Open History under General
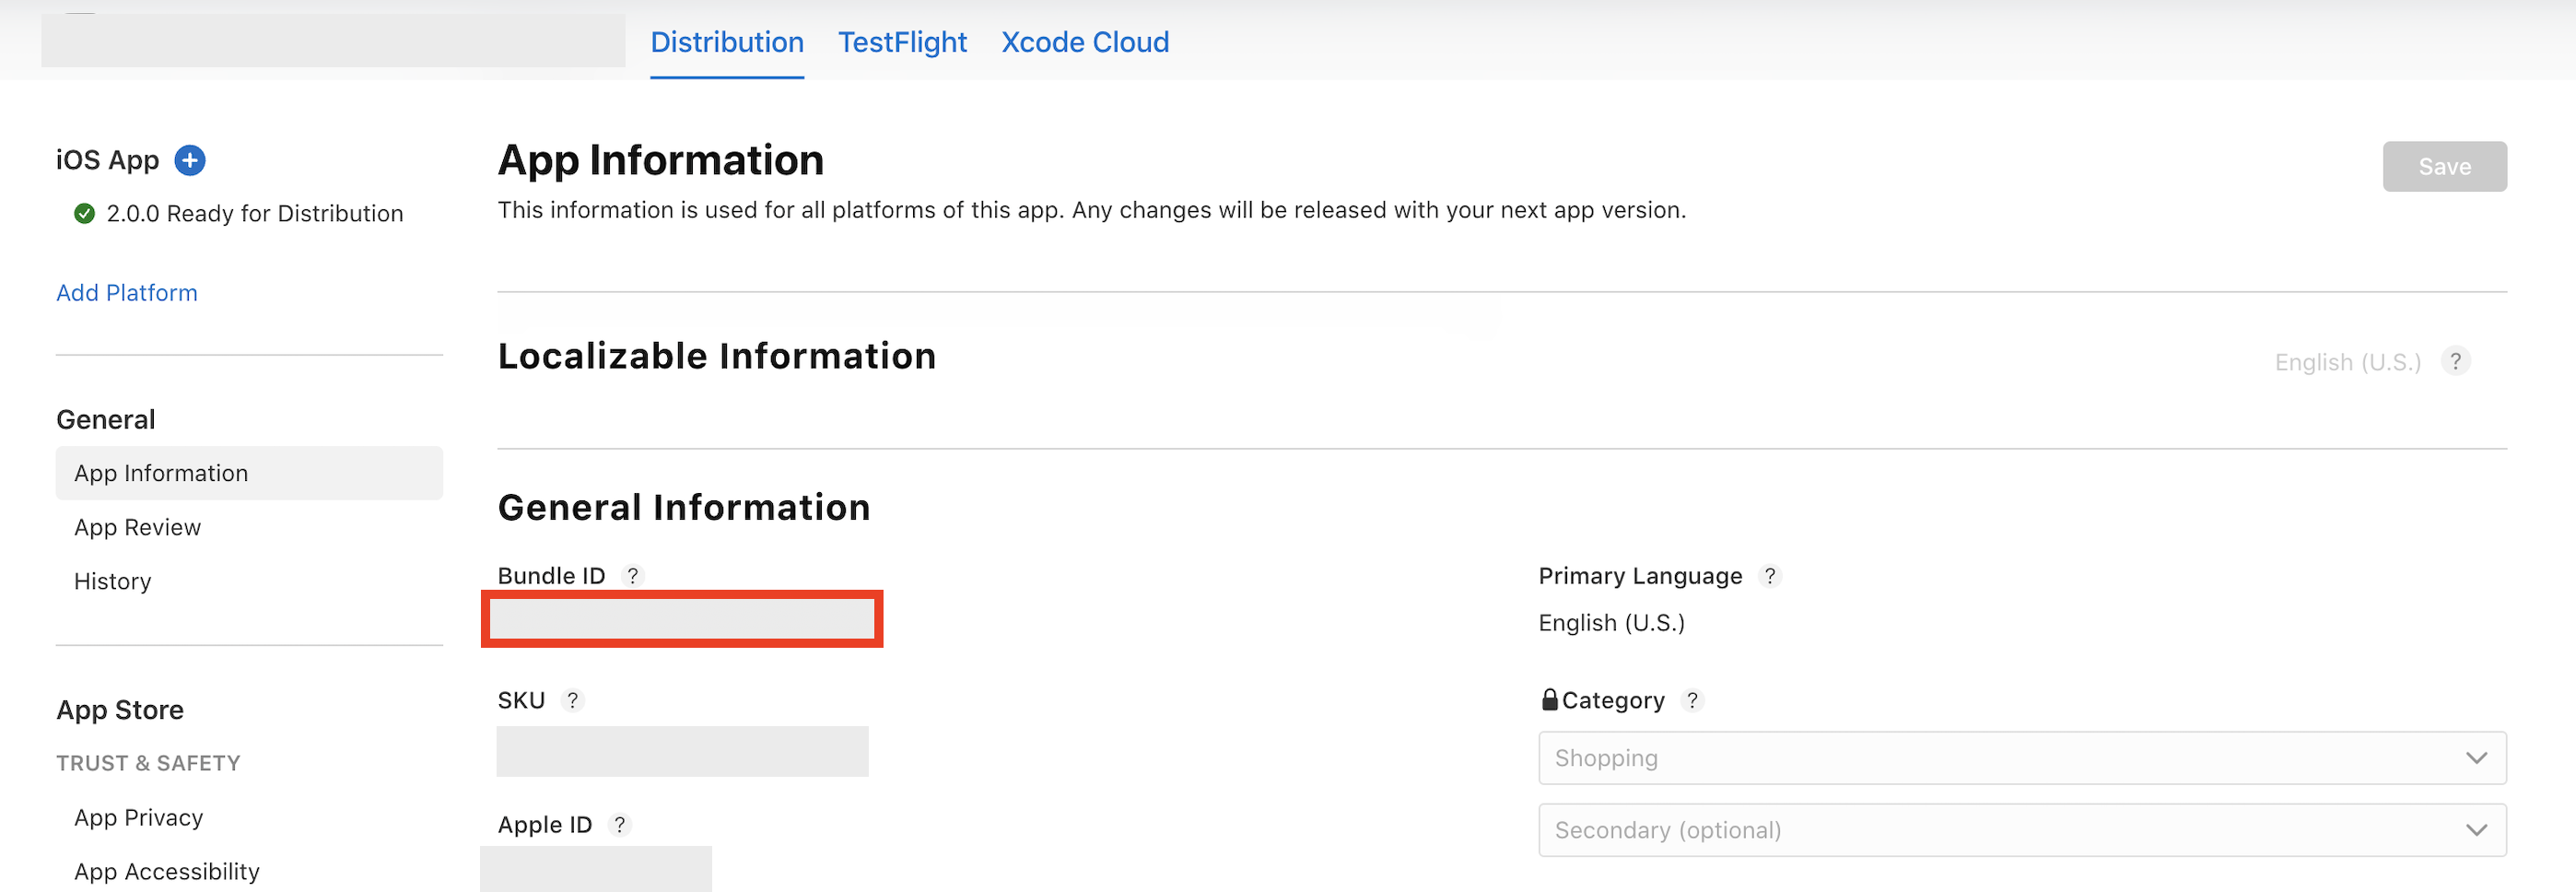The width and height of the screenshot is (2576, 892). pyautogui.click(x=113, y=581)
